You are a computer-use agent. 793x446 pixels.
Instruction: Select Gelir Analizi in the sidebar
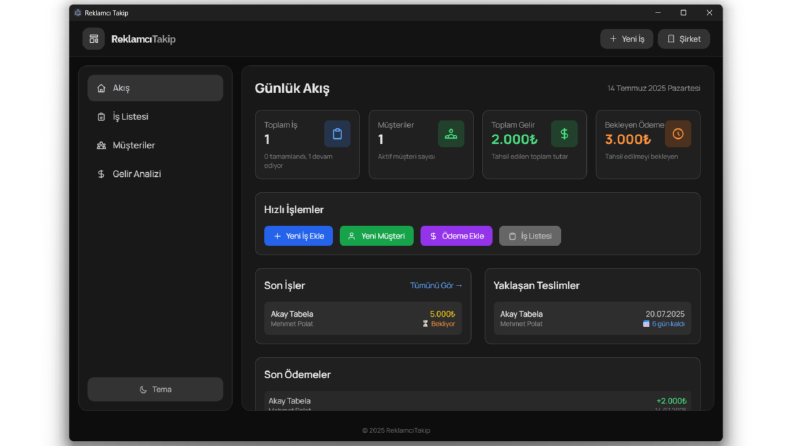[x=155, y=174]
